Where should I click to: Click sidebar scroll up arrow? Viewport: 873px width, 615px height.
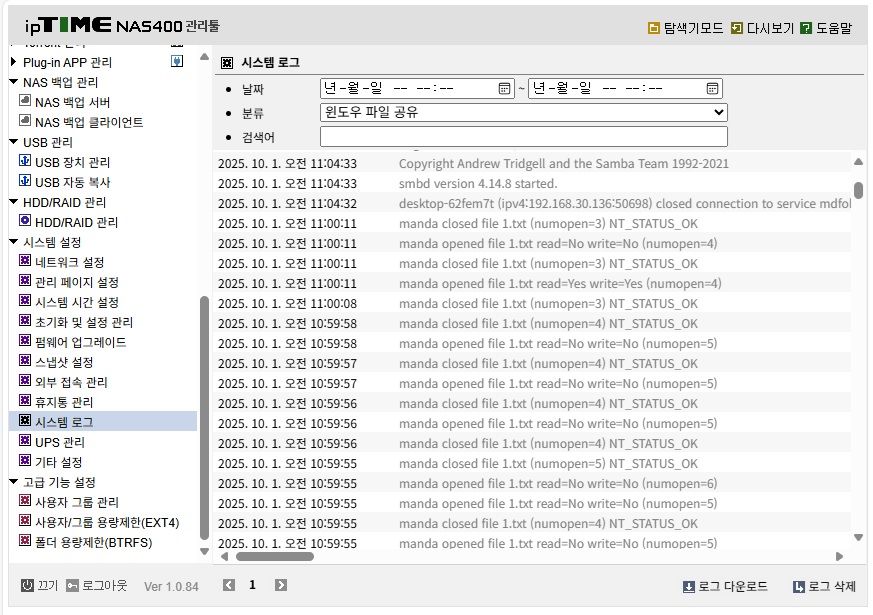pyautogui.click(x=204, y=57)
